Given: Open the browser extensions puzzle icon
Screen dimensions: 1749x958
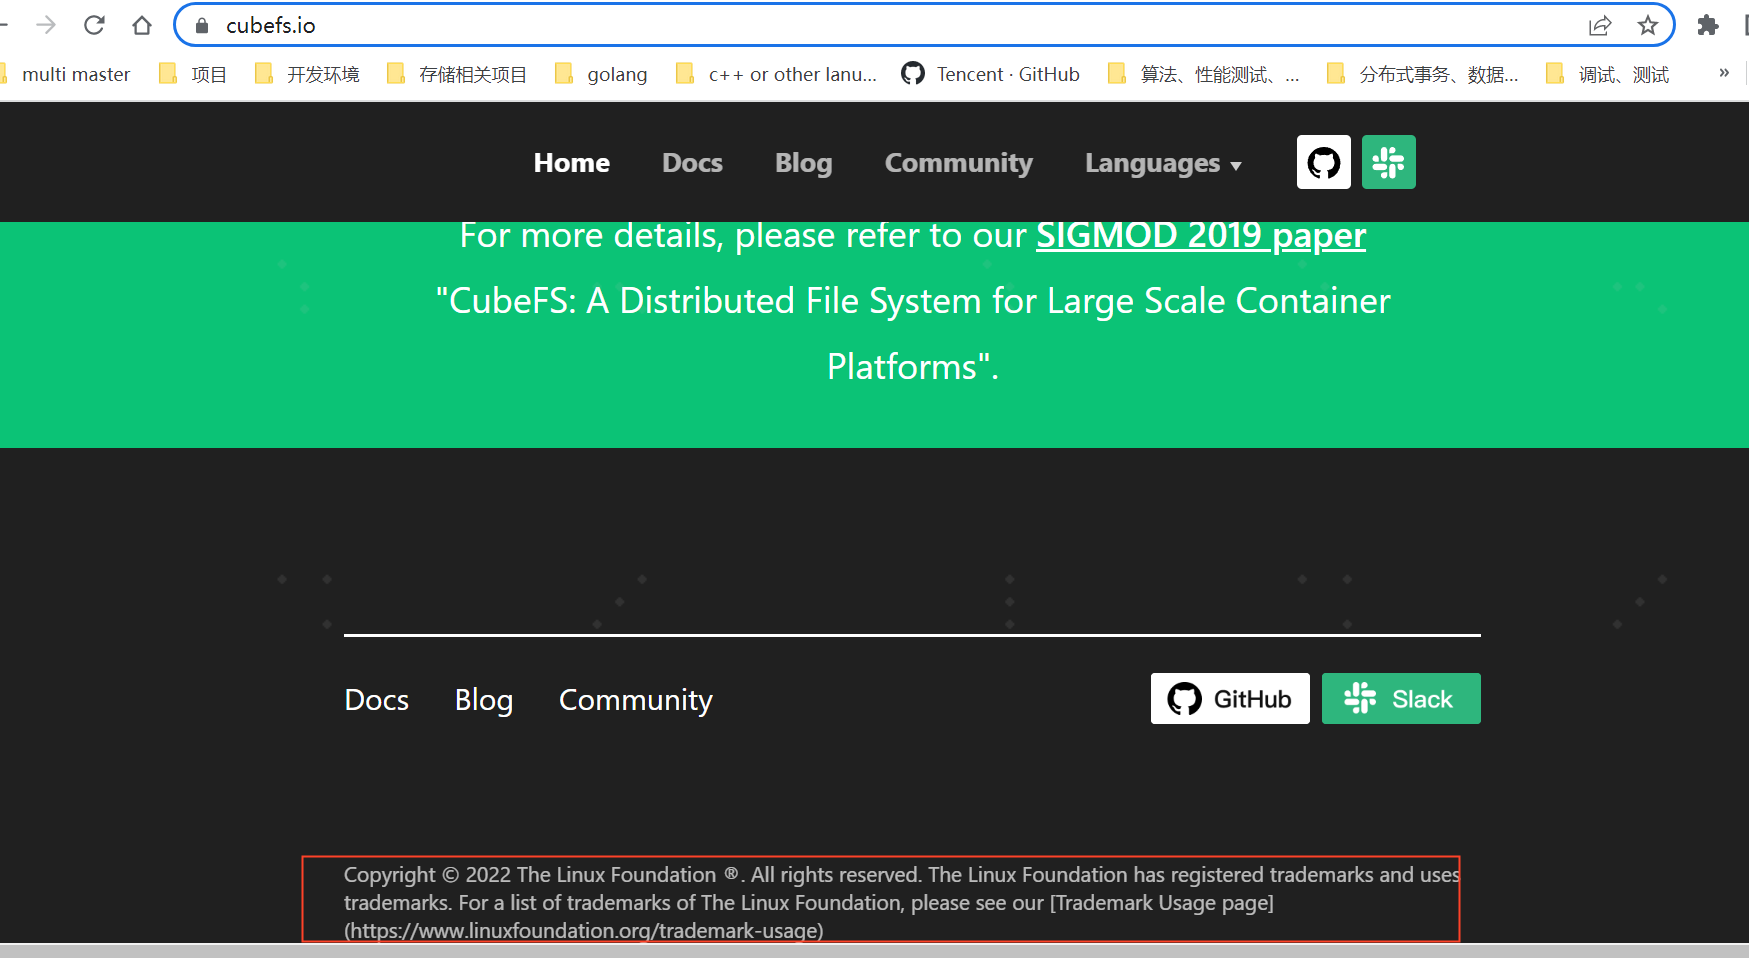Looking at the screenshot, I should pos(1708,25).
